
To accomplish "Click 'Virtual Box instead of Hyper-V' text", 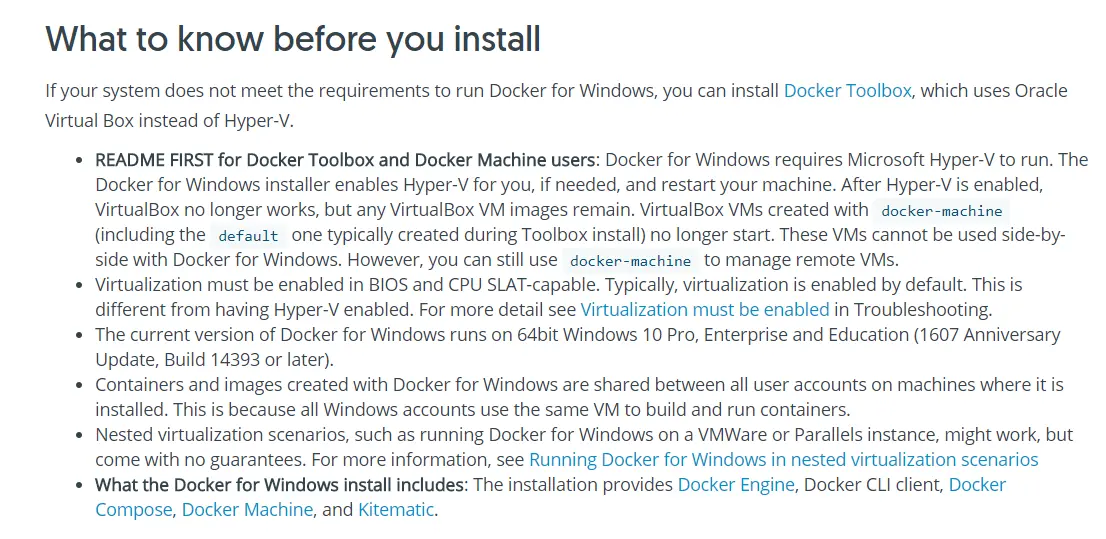I will tap(167, 120).
